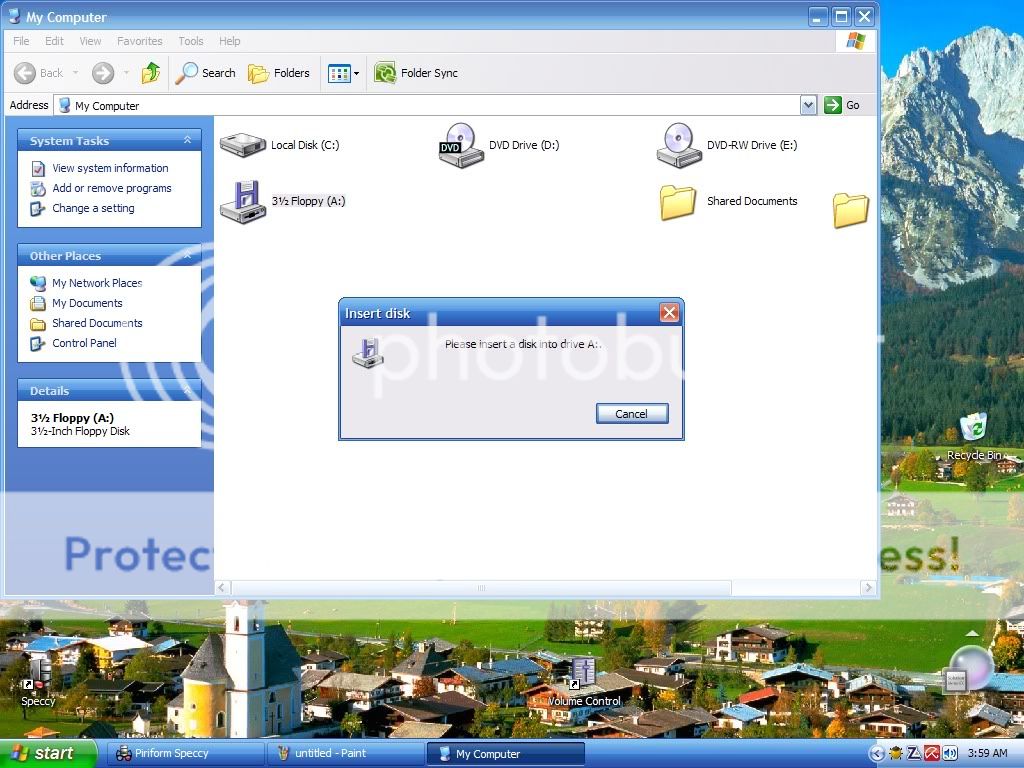
Task: Open the Shared Documents folder
Action: coord(678,200)
